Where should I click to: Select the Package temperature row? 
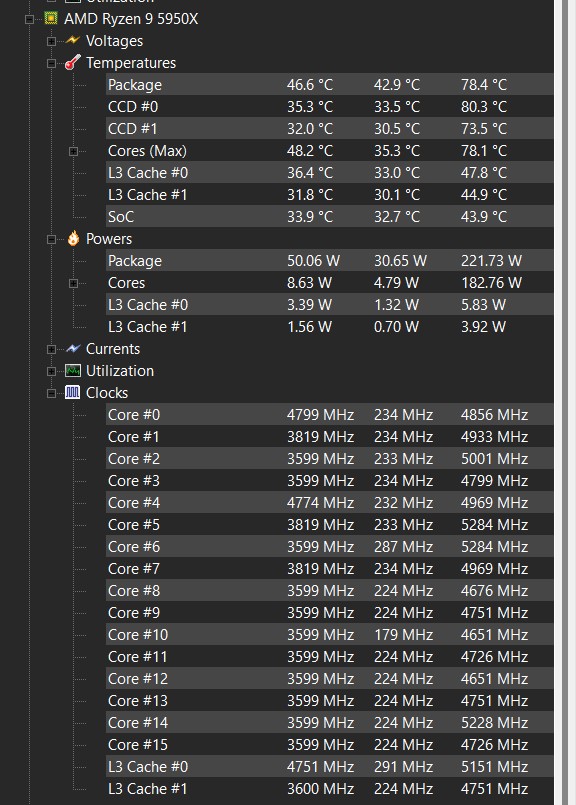pos(330,84)
